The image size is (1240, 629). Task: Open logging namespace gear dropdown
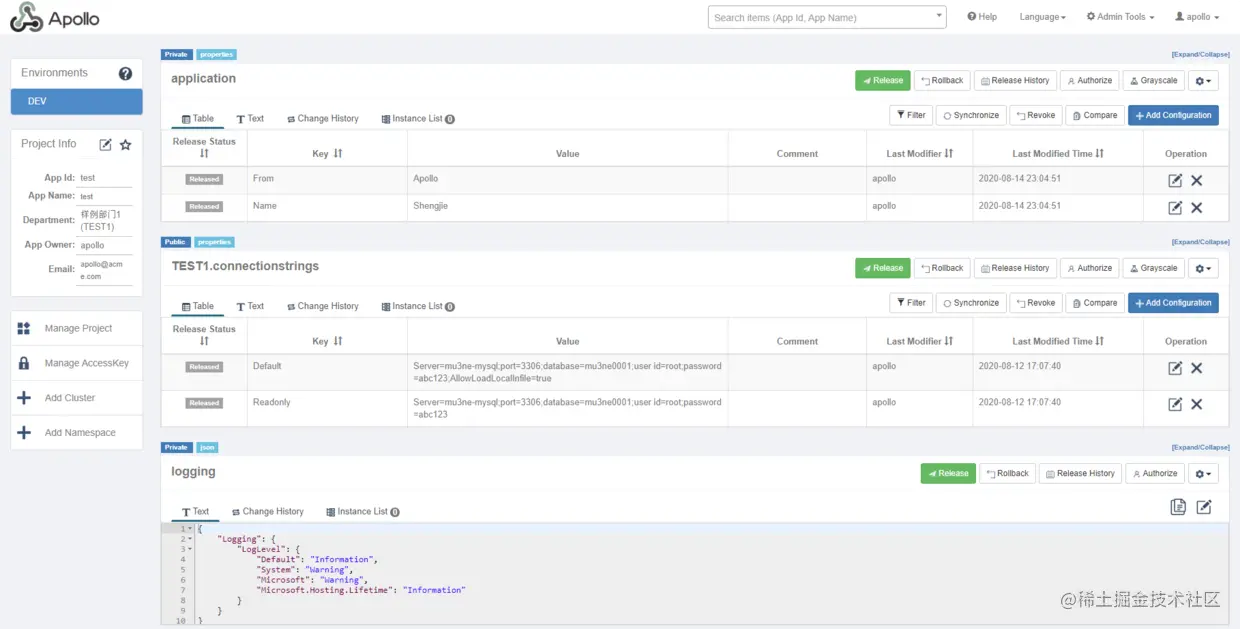[x=1203, y=474]
